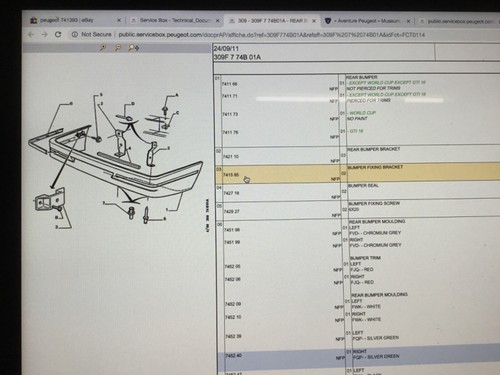Image resolution: width=500 pixels, height=375 pixels.
Task: Switch to the peugeot 741393 eBay tab
Action: pyautogui.click(x=67, y=20)
